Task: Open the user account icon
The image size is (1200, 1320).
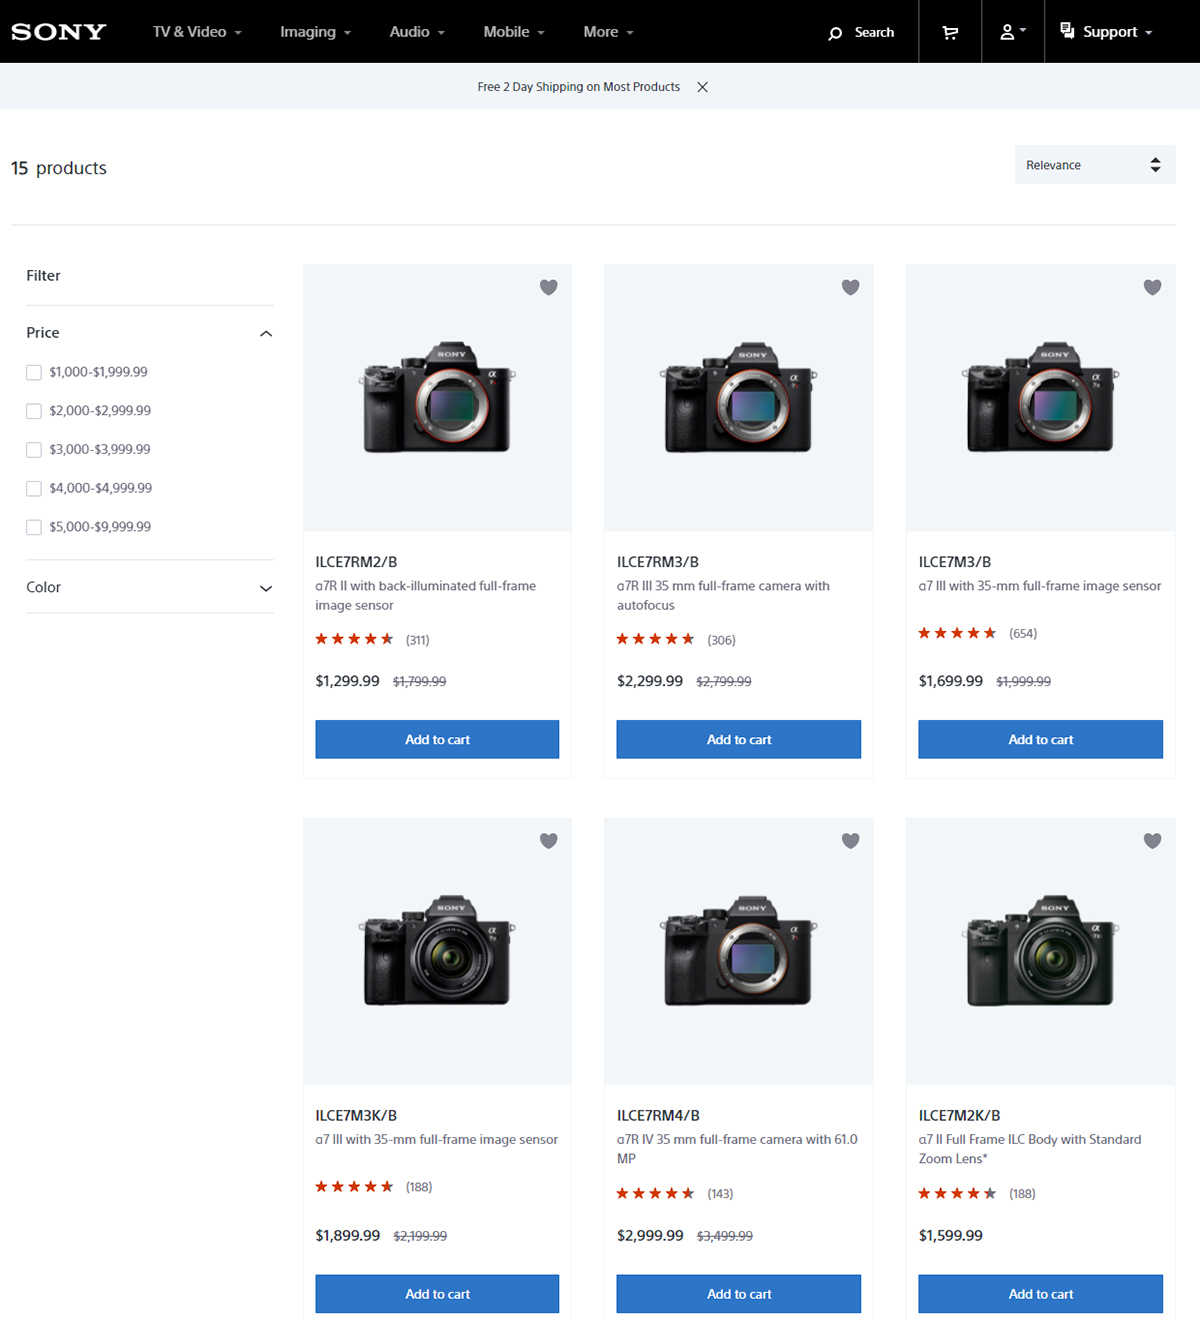Action: (x=1008, y=32)
